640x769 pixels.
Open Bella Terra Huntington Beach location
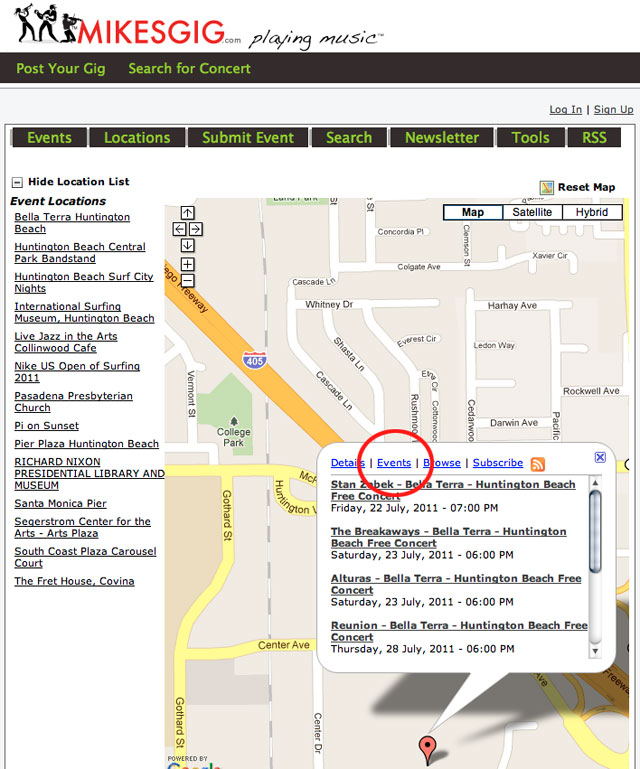72,223
